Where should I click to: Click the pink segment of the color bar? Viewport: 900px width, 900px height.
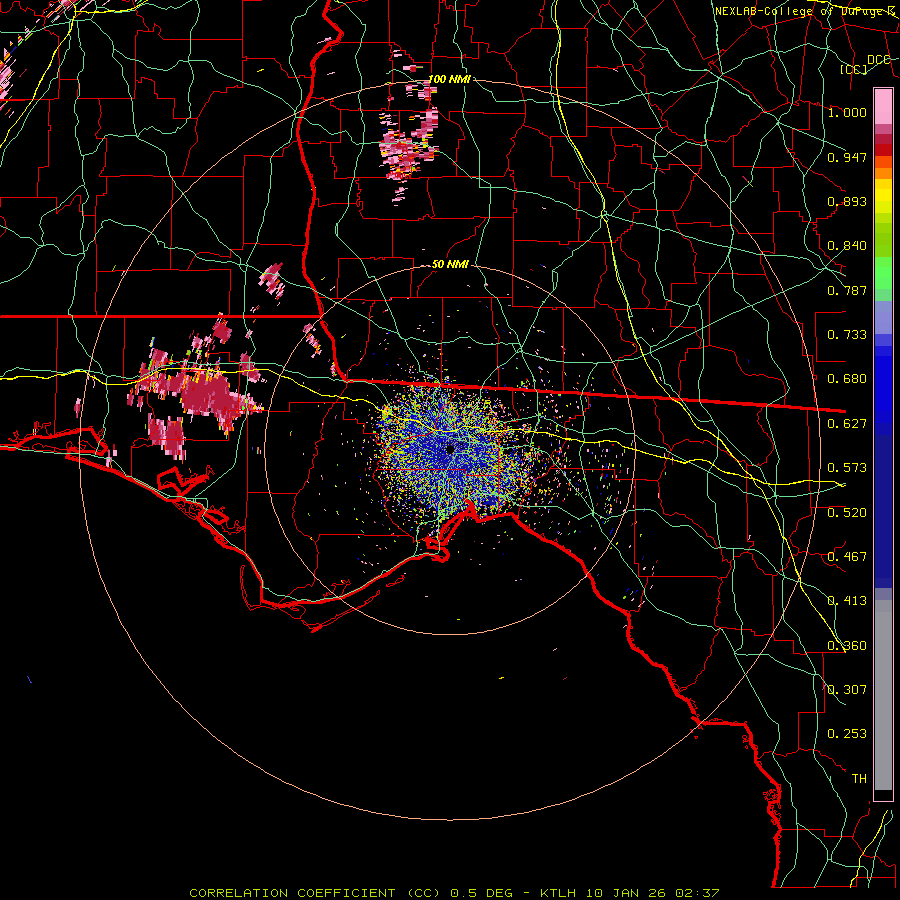(x=883, y=107)
